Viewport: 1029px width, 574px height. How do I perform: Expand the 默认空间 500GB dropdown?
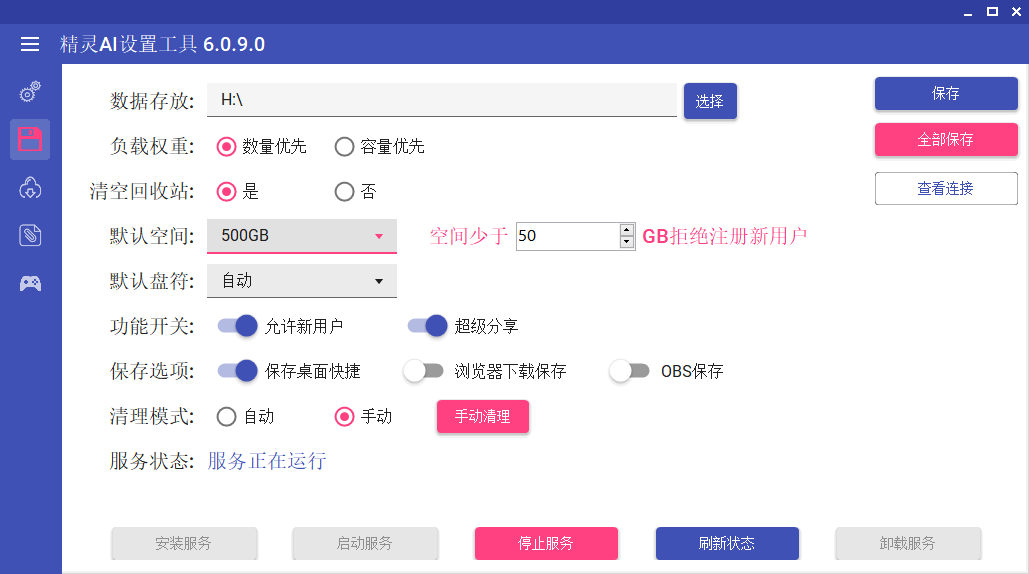coord(302,236)
